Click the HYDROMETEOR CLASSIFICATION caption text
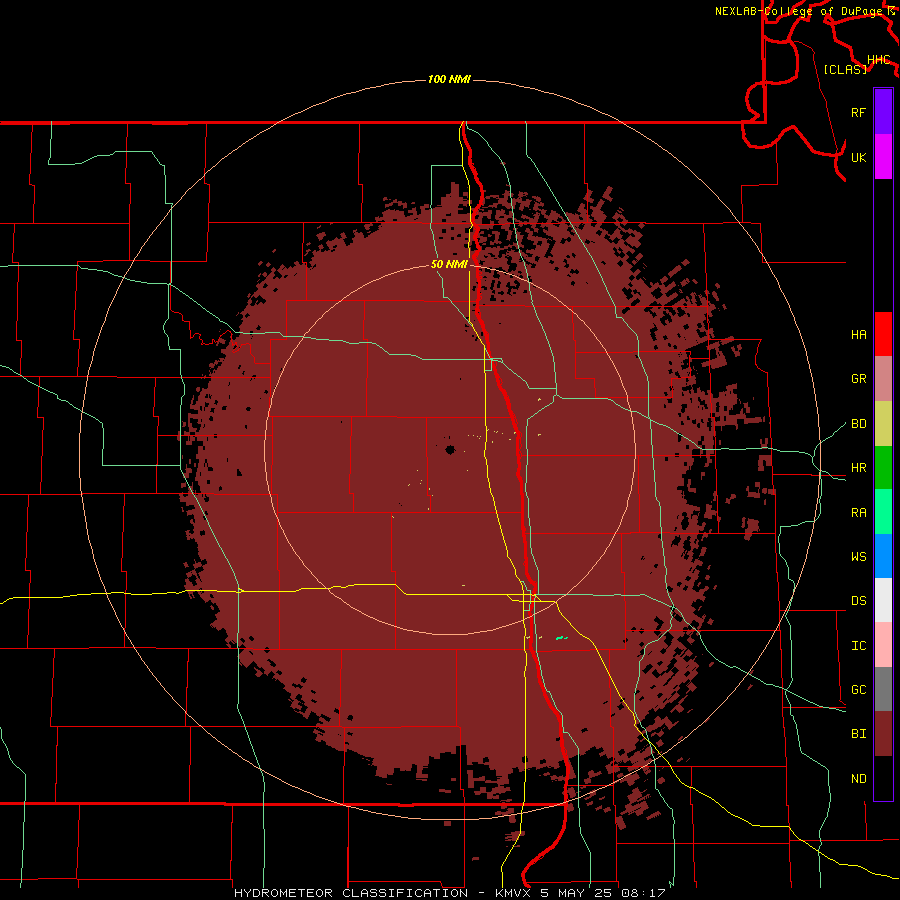This screenshot has width=900, height=900. pos(351,893)
